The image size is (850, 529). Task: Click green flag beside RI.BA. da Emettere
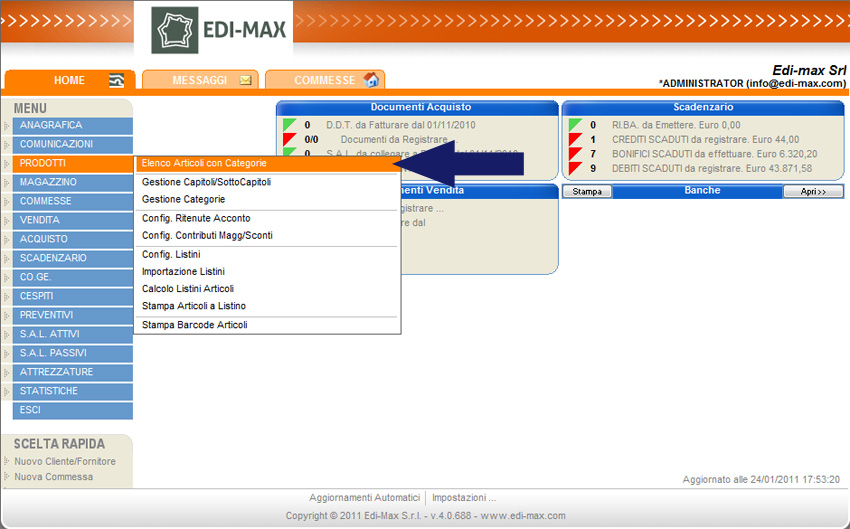click(x=575, y=125)
